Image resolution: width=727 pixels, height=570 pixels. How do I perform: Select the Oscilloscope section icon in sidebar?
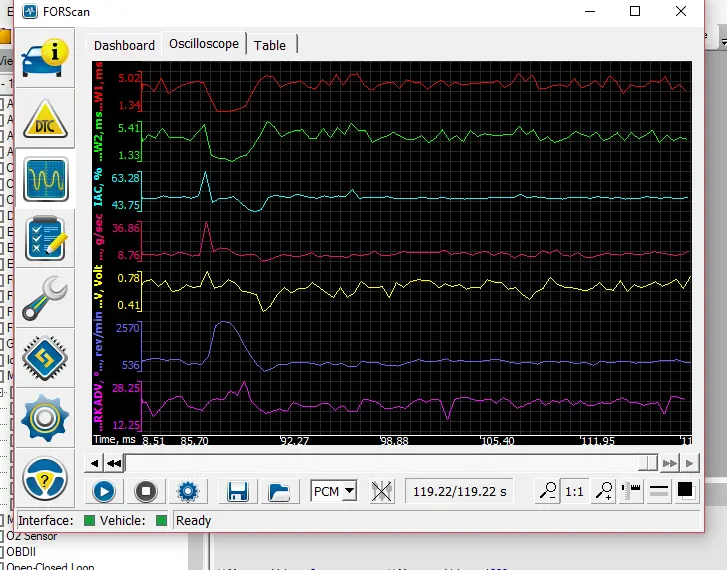click(45, 179)
